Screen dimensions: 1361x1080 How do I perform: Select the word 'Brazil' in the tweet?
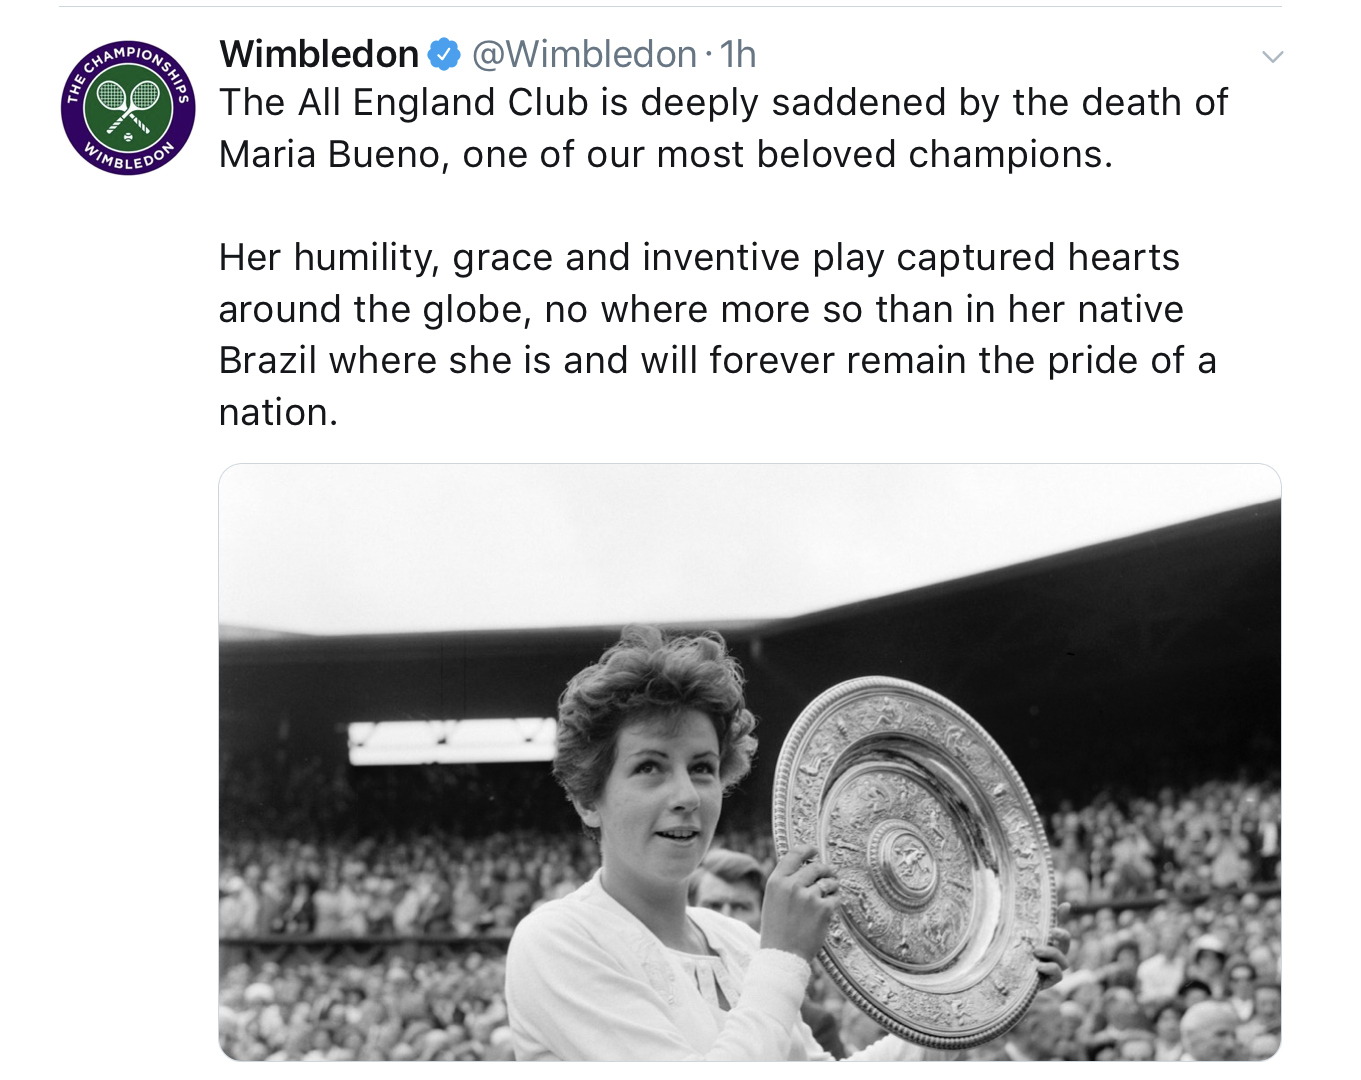click(268, 360)
